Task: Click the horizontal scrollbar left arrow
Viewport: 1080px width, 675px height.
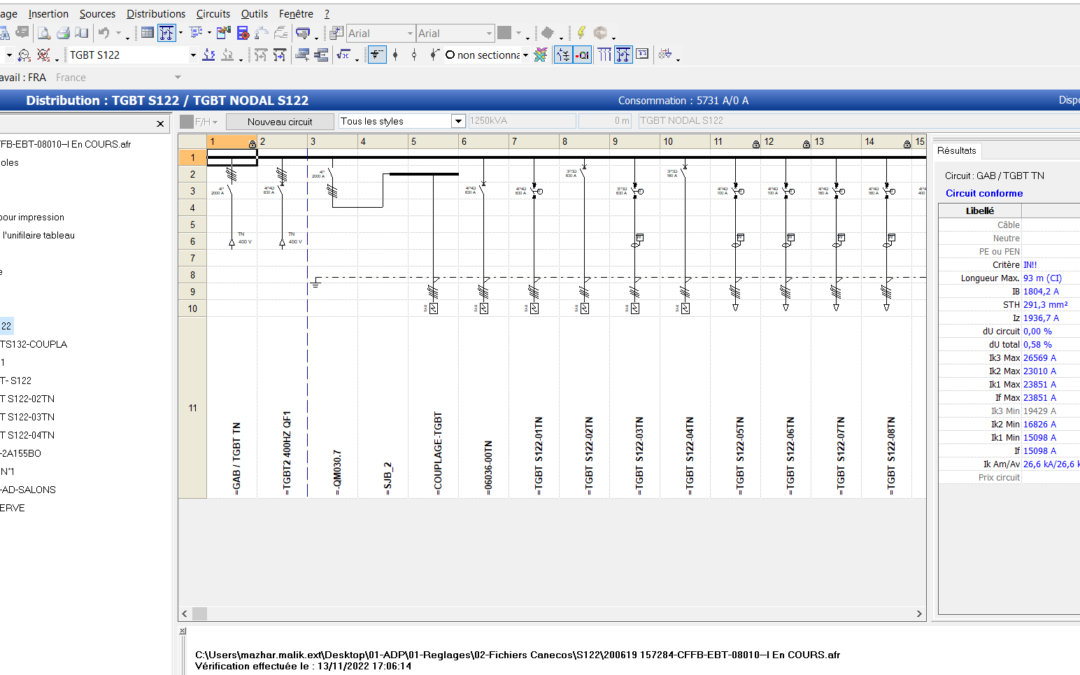Action: [185, 613]
